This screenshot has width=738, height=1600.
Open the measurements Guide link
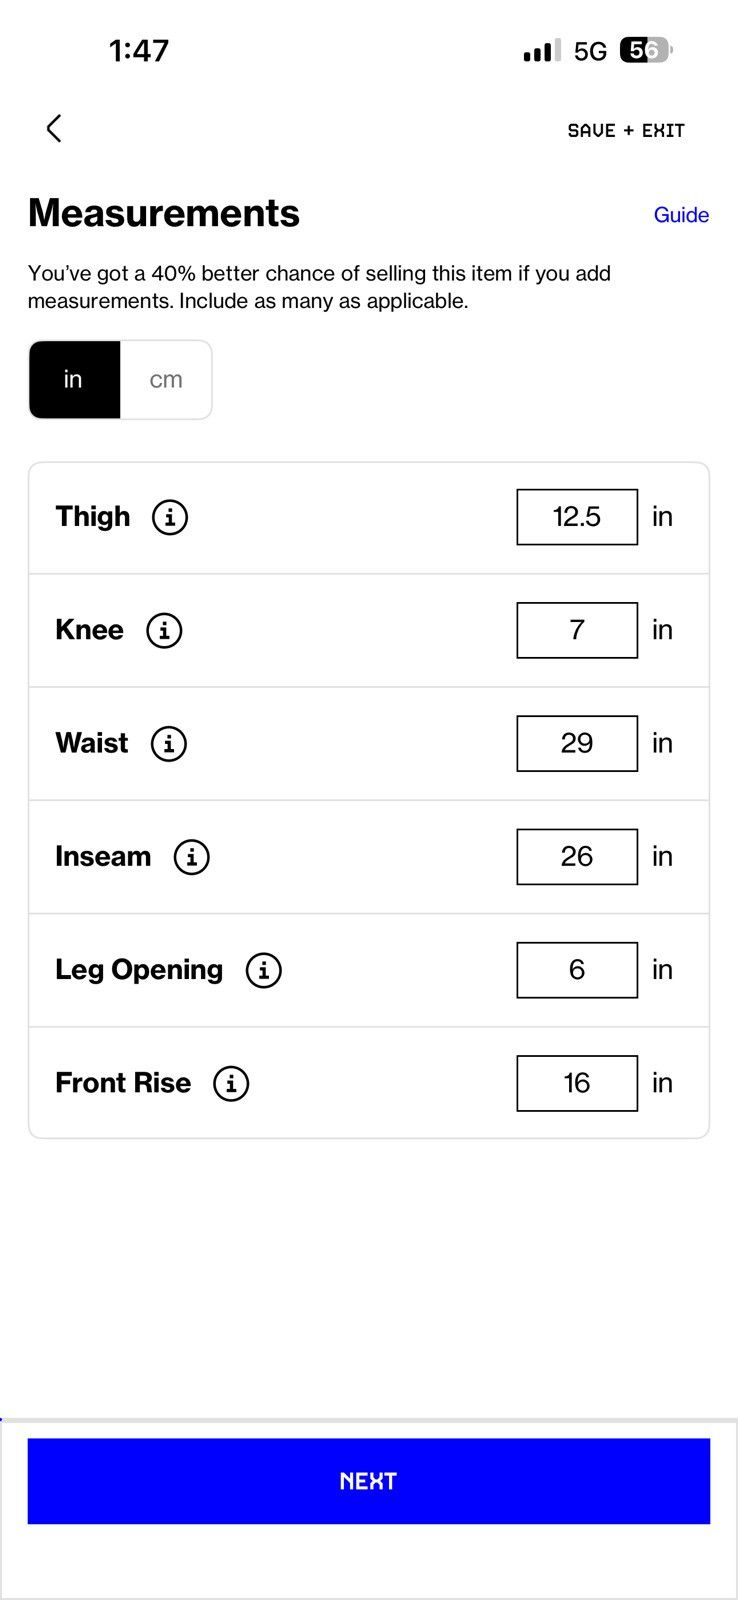tap(681, 215)
